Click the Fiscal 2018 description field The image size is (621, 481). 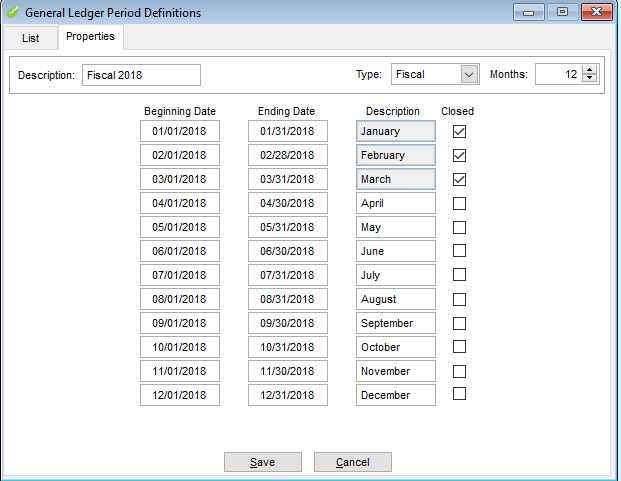click(x=141, y=75)
